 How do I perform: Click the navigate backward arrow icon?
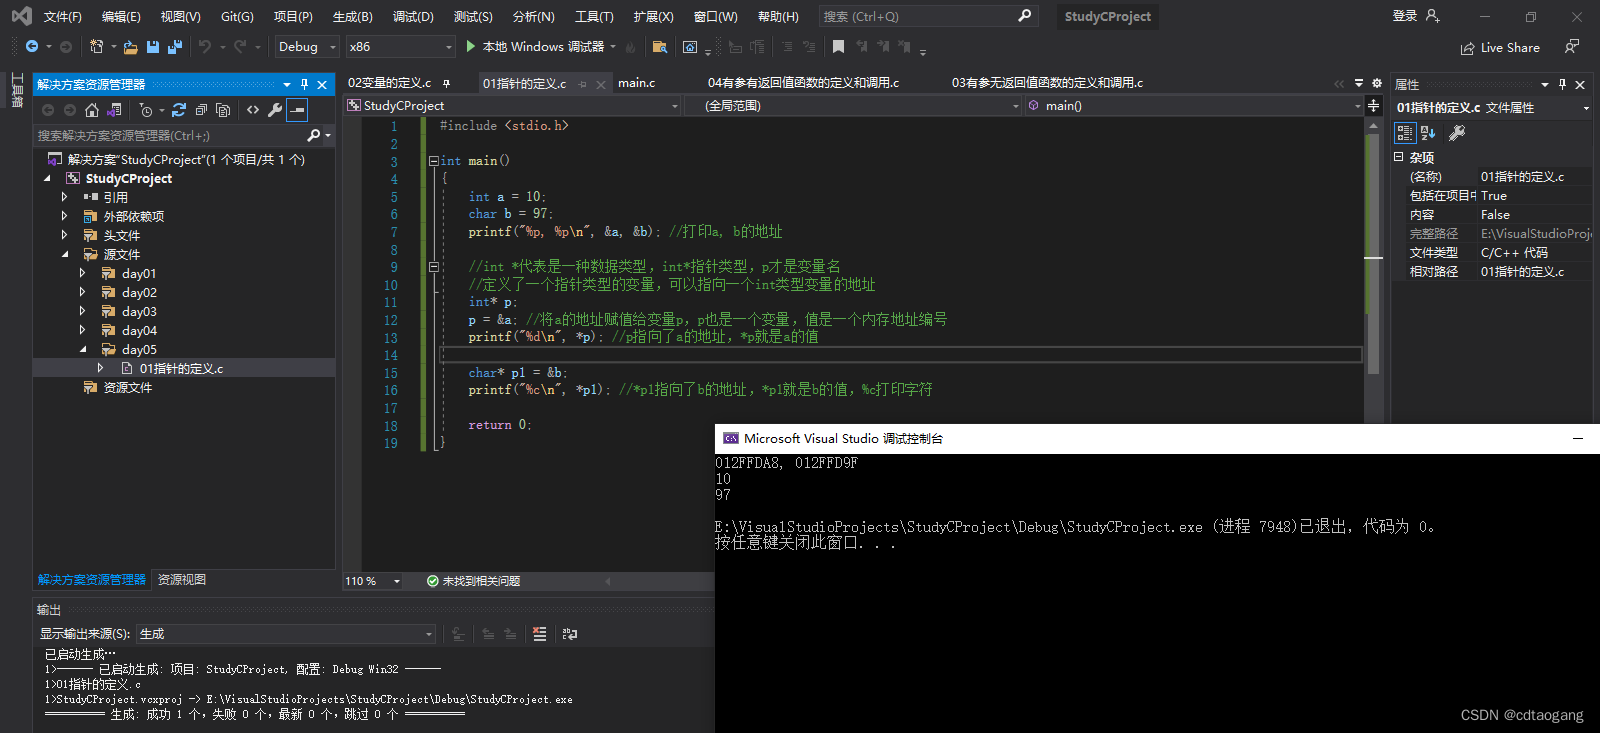32,47
